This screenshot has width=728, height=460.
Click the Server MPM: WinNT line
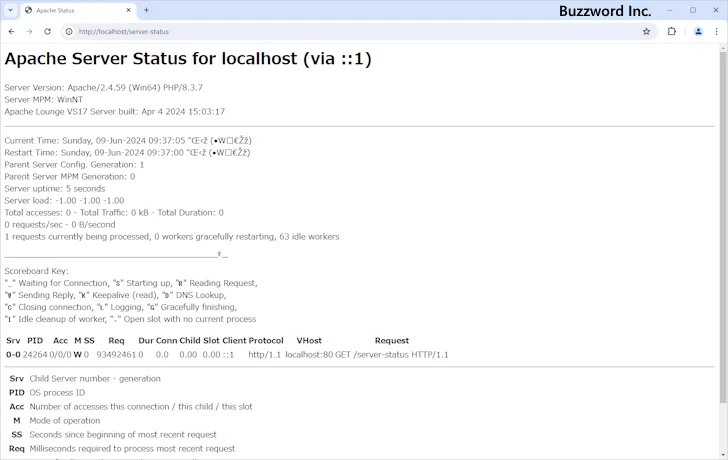click(x=44, y=99)
